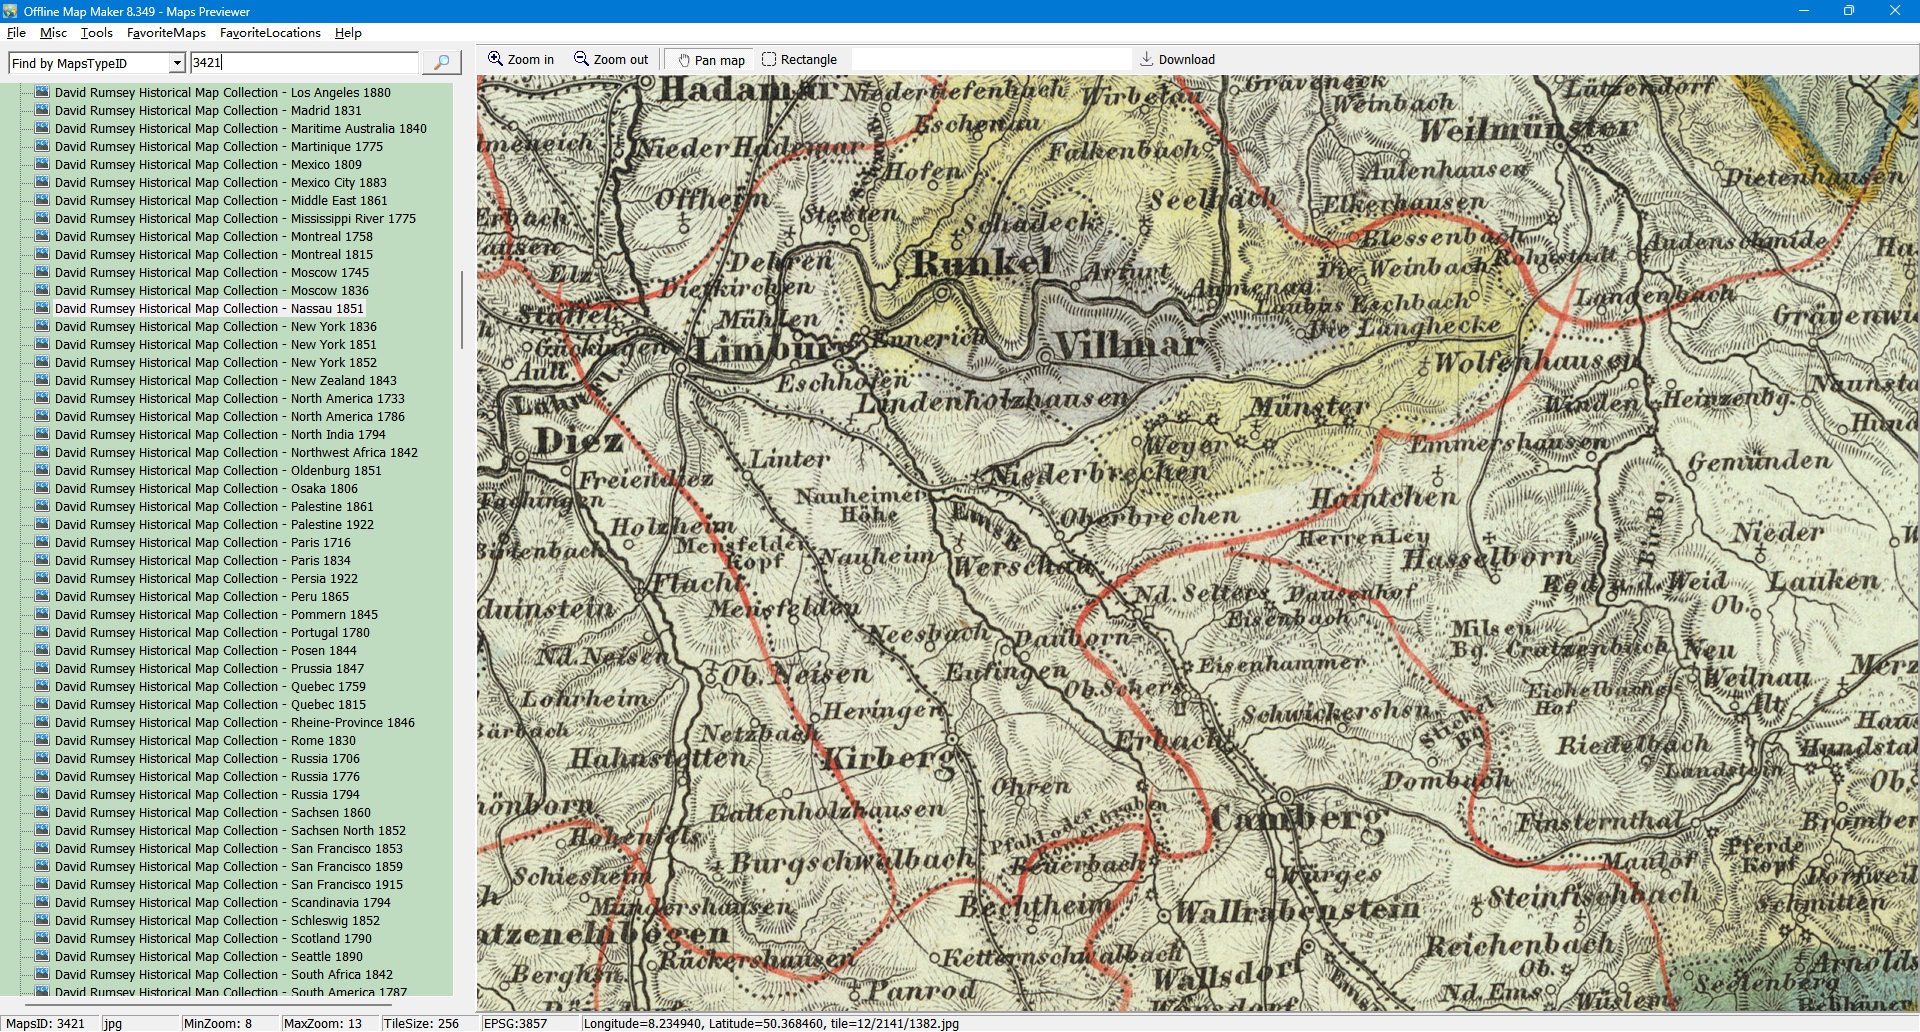Click the map icon beside Rome 1830
Viewport: 1920px width, 1032px height.
point(42,740)
